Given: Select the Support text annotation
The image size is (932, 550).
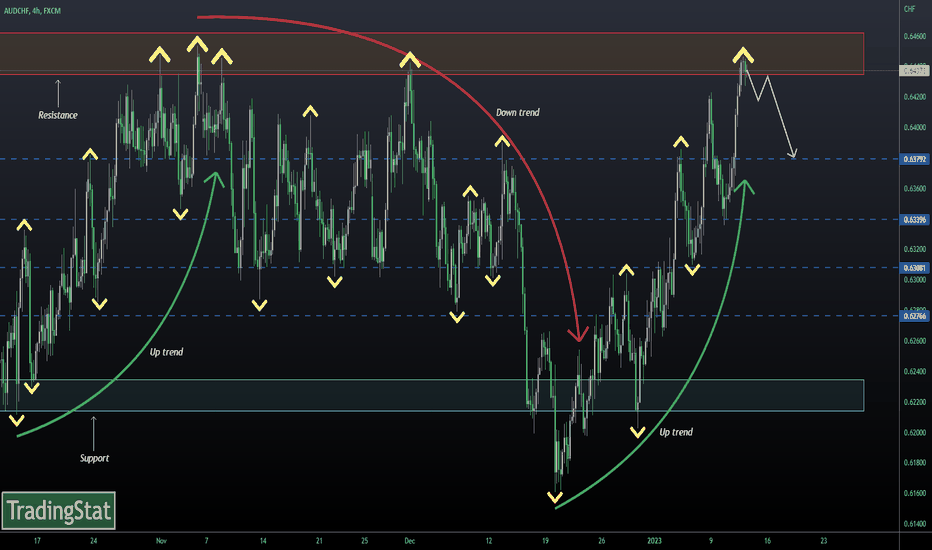Looking at the screenshot, I should [x=95, y=458].
